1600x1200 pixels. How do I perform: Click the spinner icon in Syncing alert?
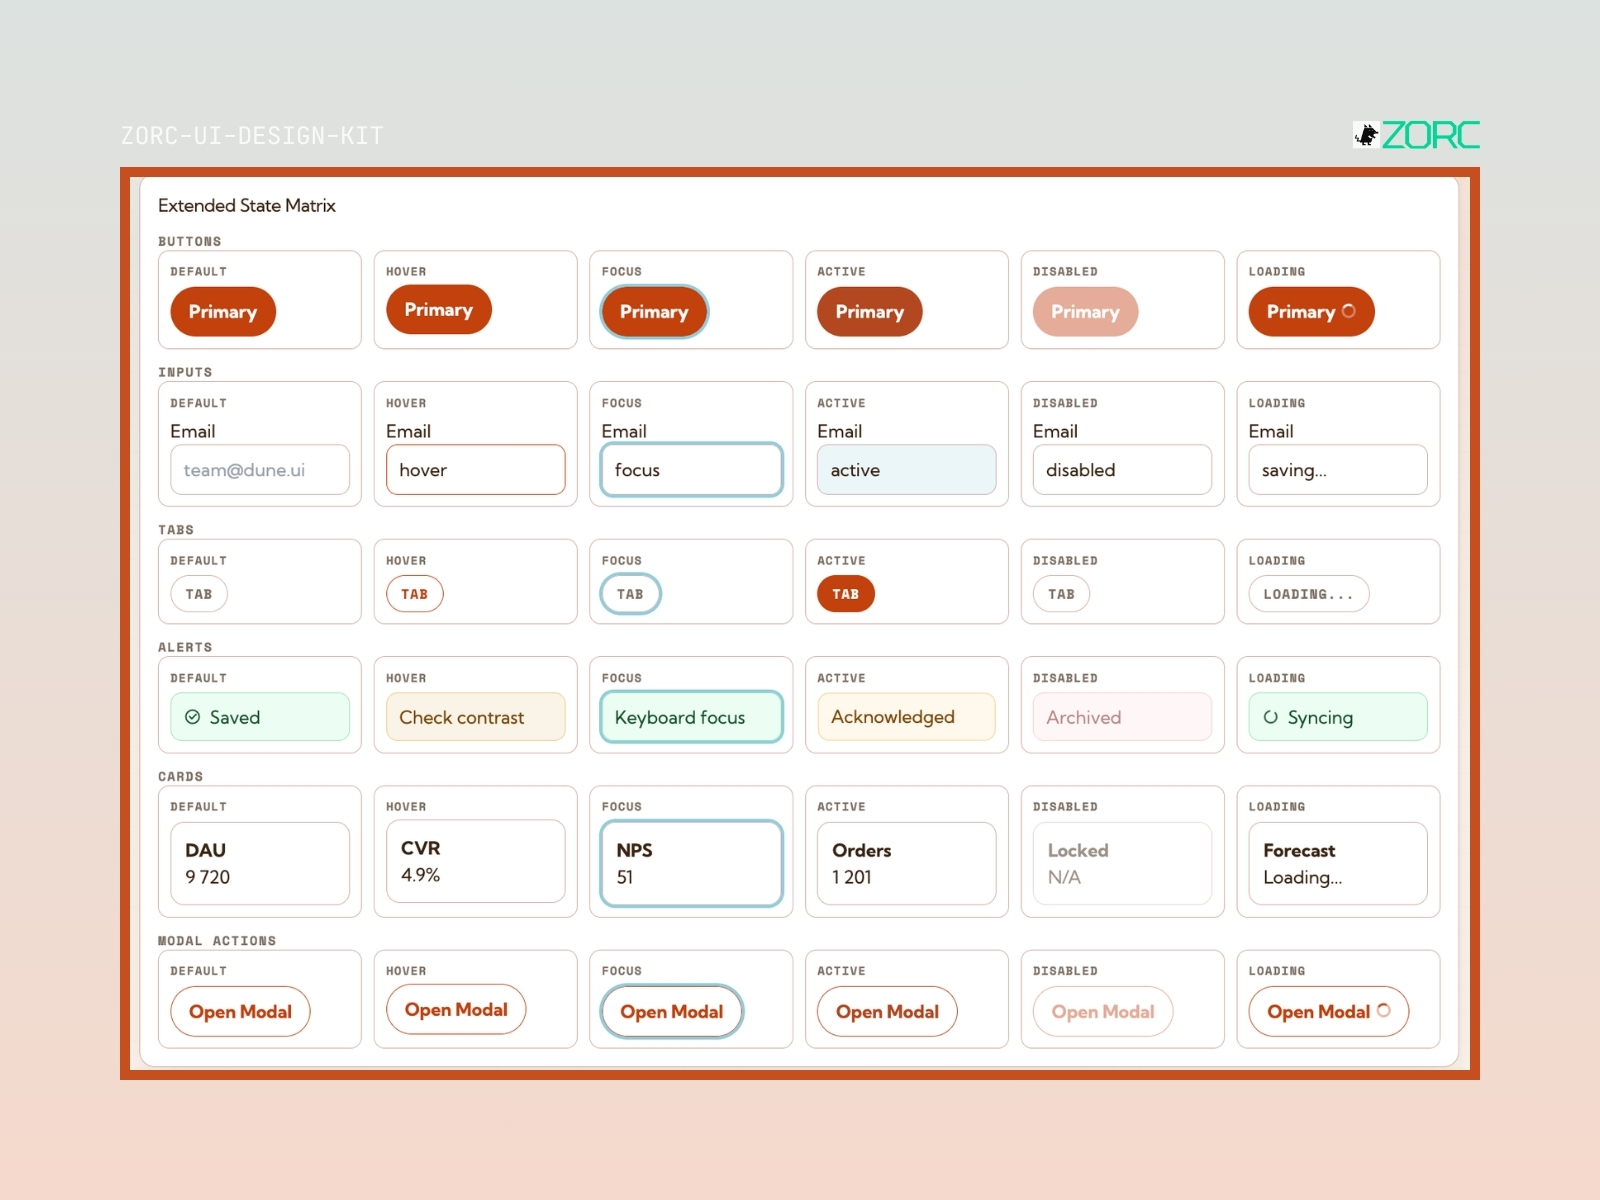point(1270,717)
